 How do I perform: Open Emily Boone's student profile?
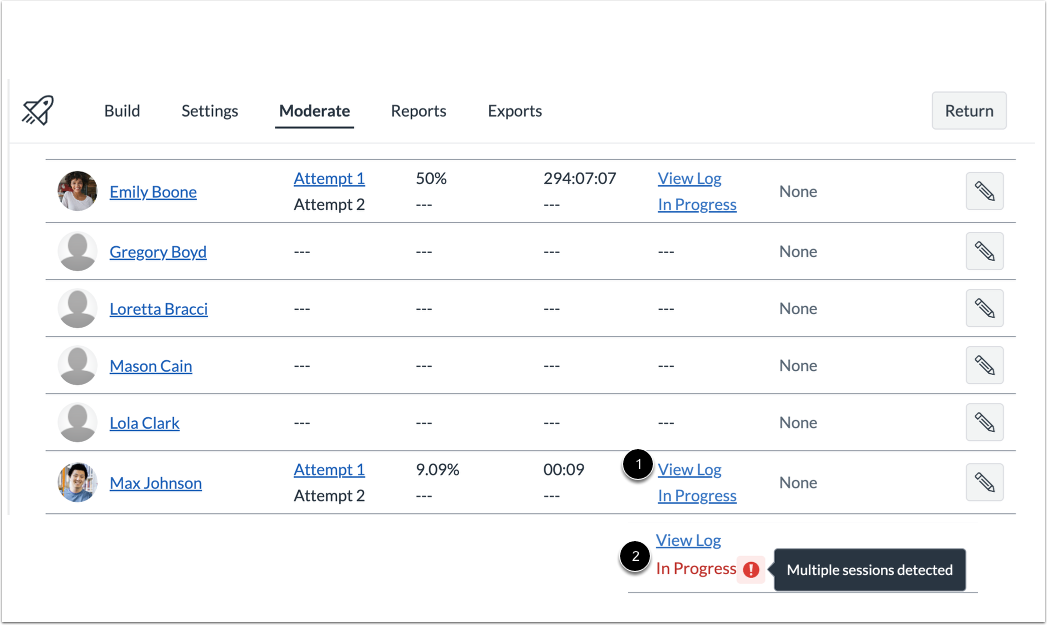point(152,191)
